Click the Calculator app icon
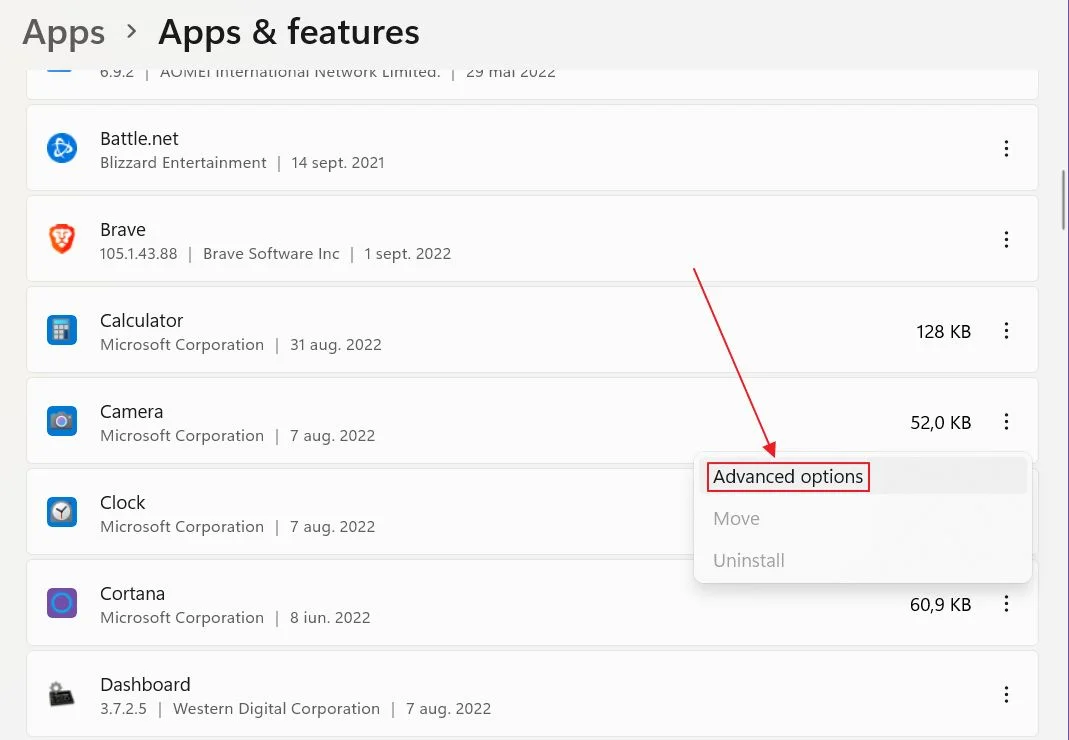The height and width of the screenshot is (740, 1069). pyautogui.click(x=61, y=330)
